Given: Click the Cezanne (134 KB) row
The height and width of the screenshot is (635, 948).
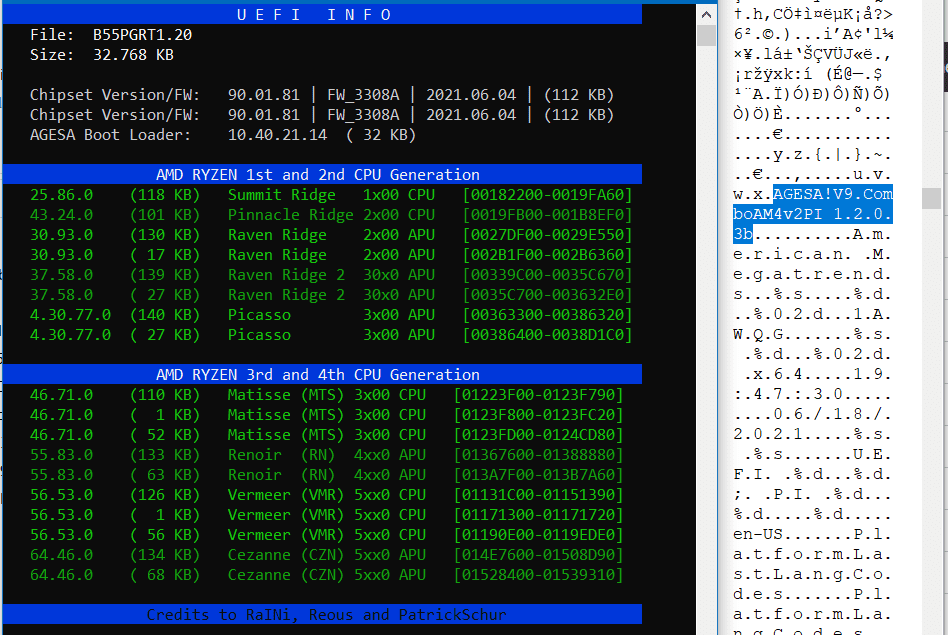Looking at the screenshot, I should coord(326,554).
